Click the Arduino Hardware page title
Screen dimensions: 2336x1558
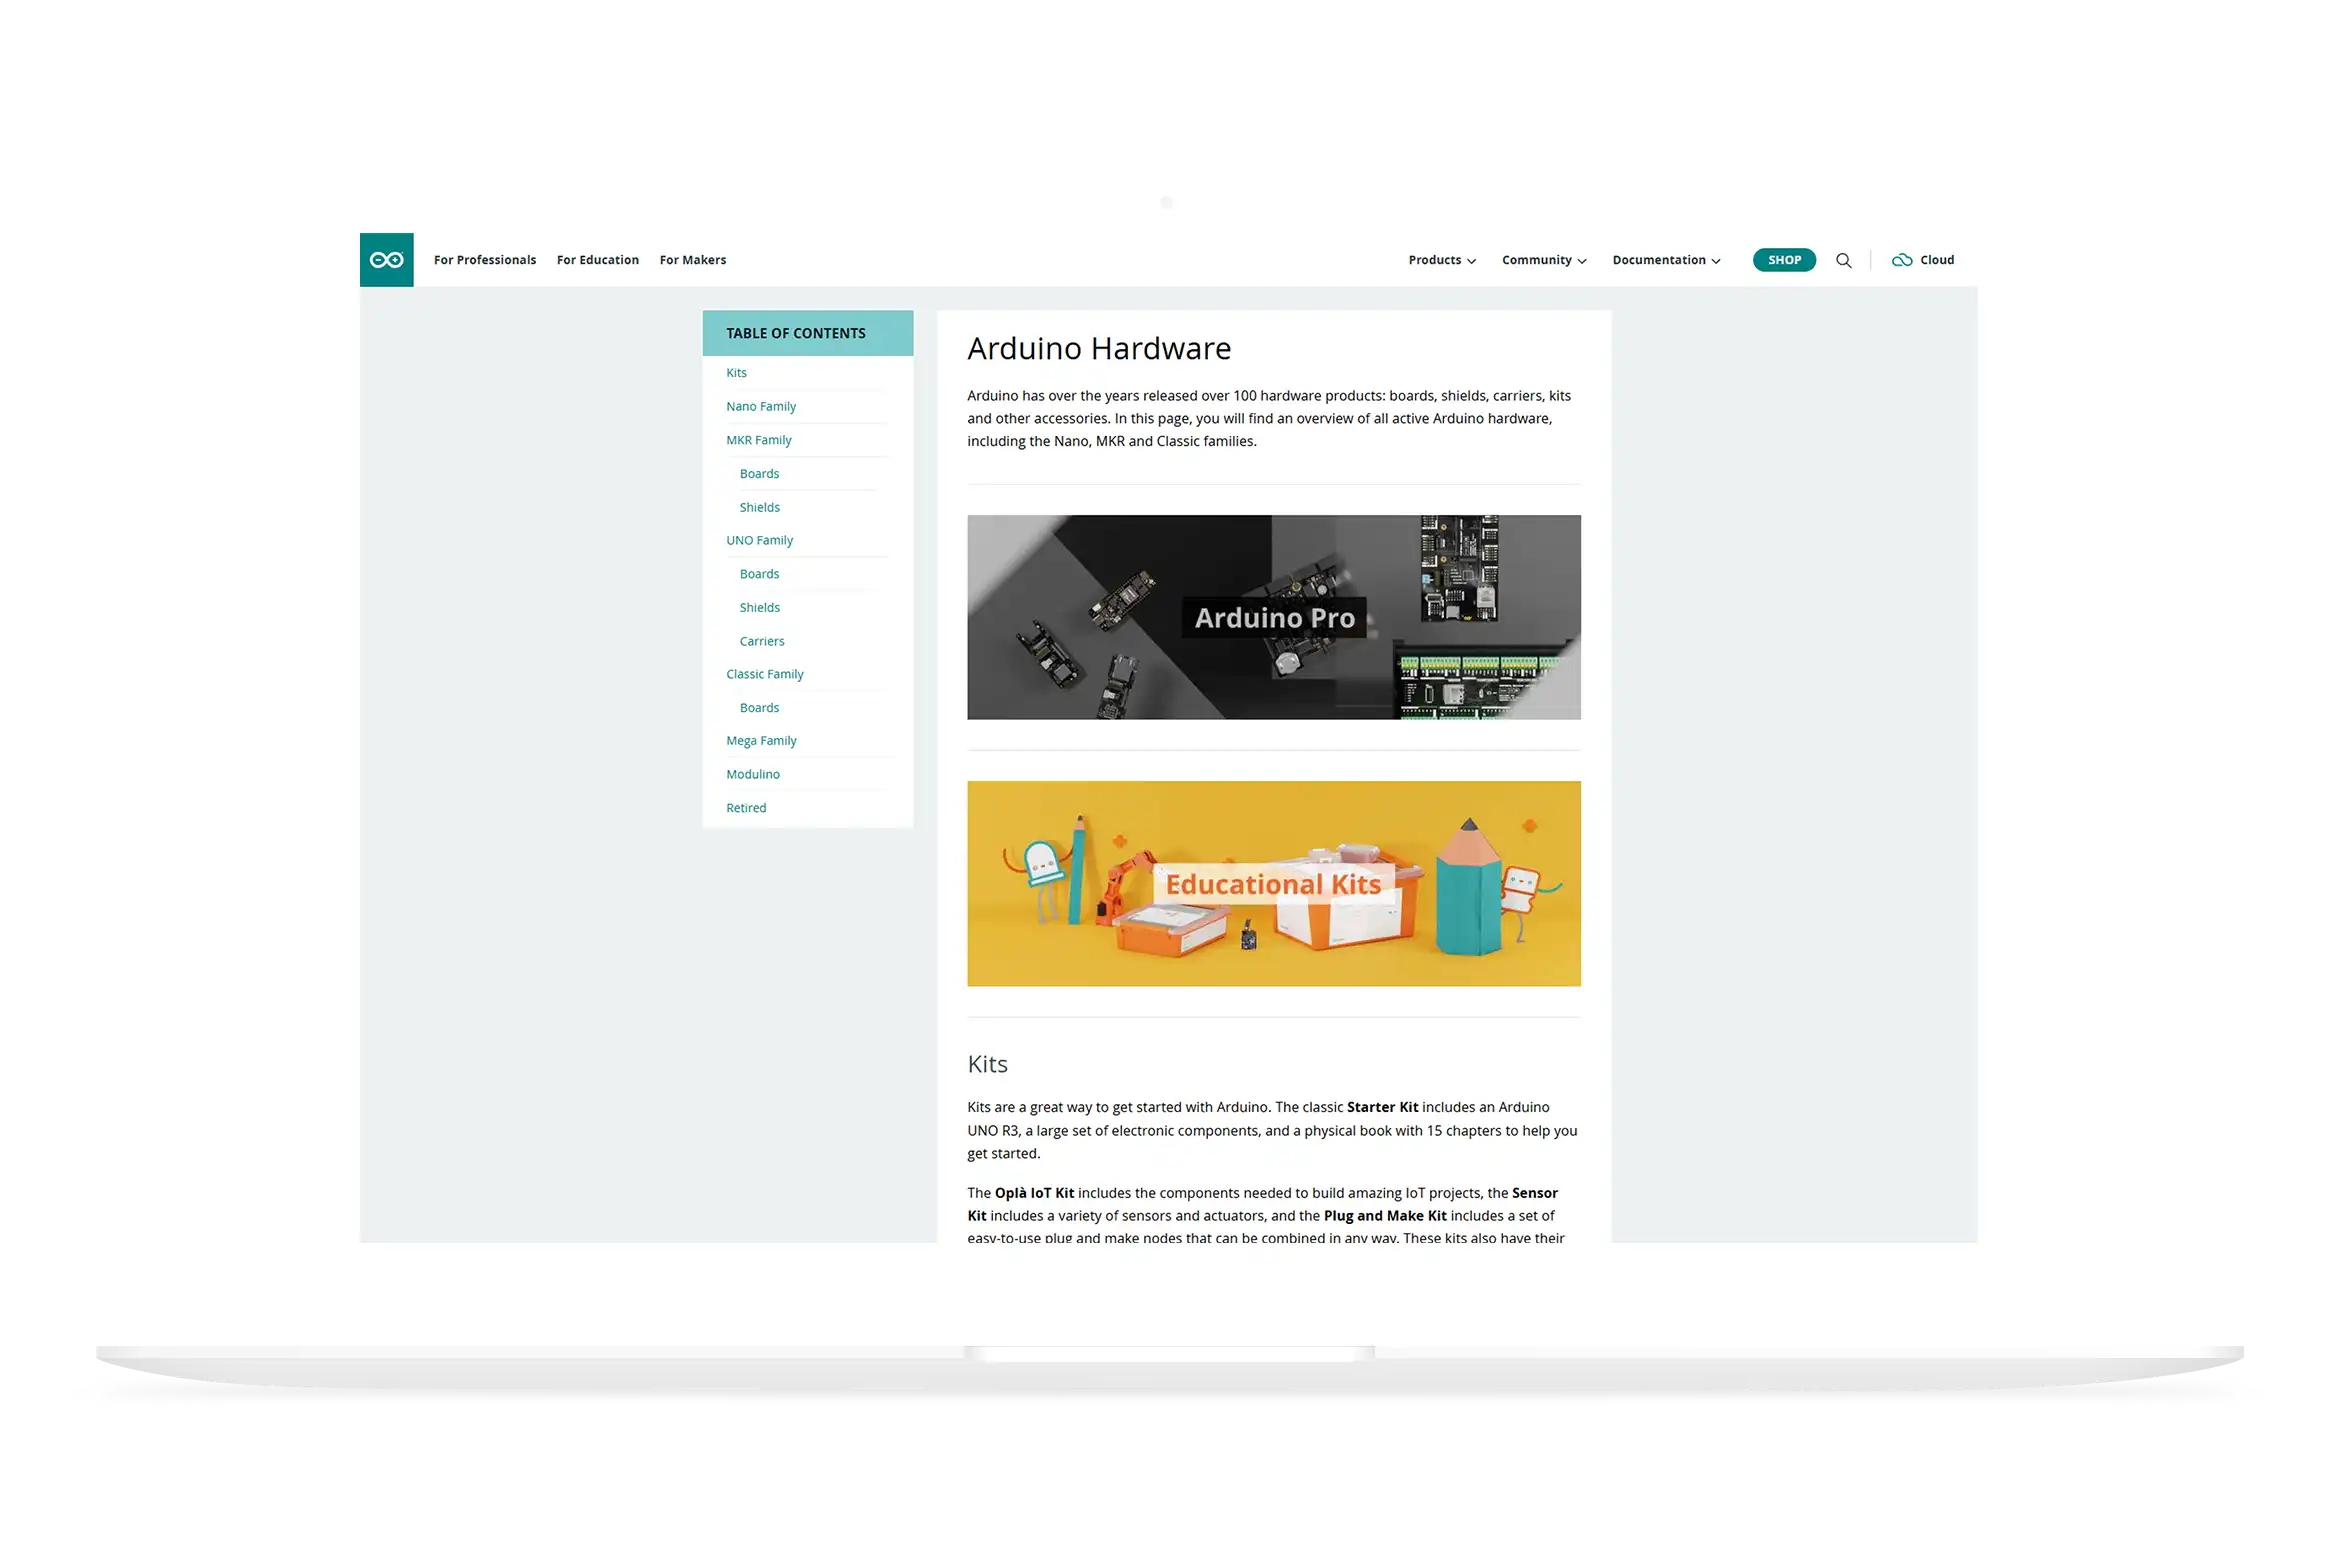(x=1098, y=349)
